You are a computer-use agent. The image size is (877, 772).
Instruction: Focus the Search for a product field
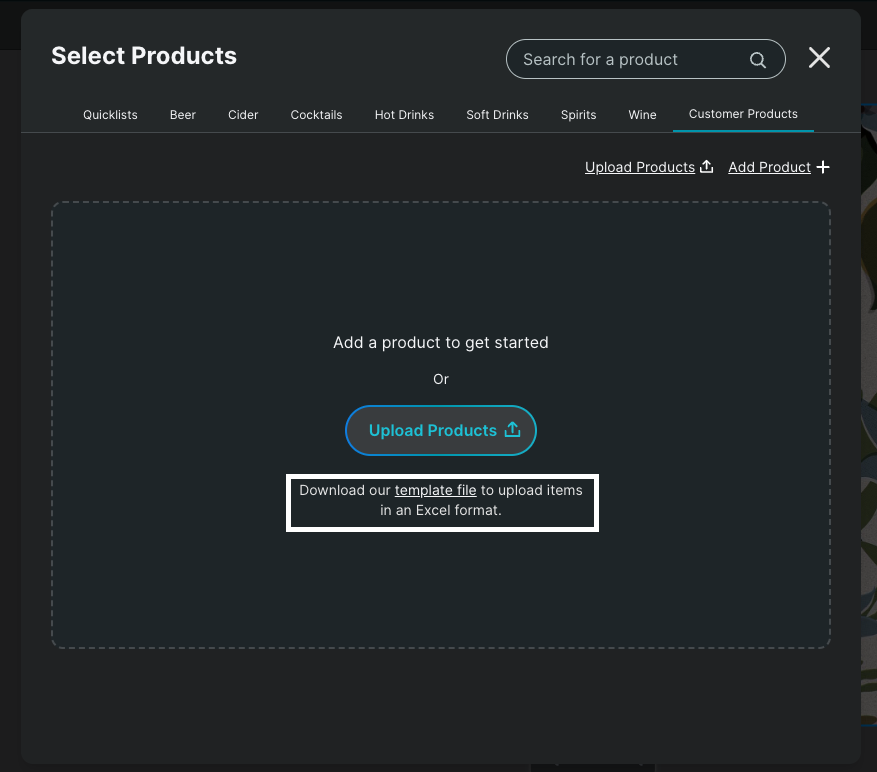pos(630,60)
